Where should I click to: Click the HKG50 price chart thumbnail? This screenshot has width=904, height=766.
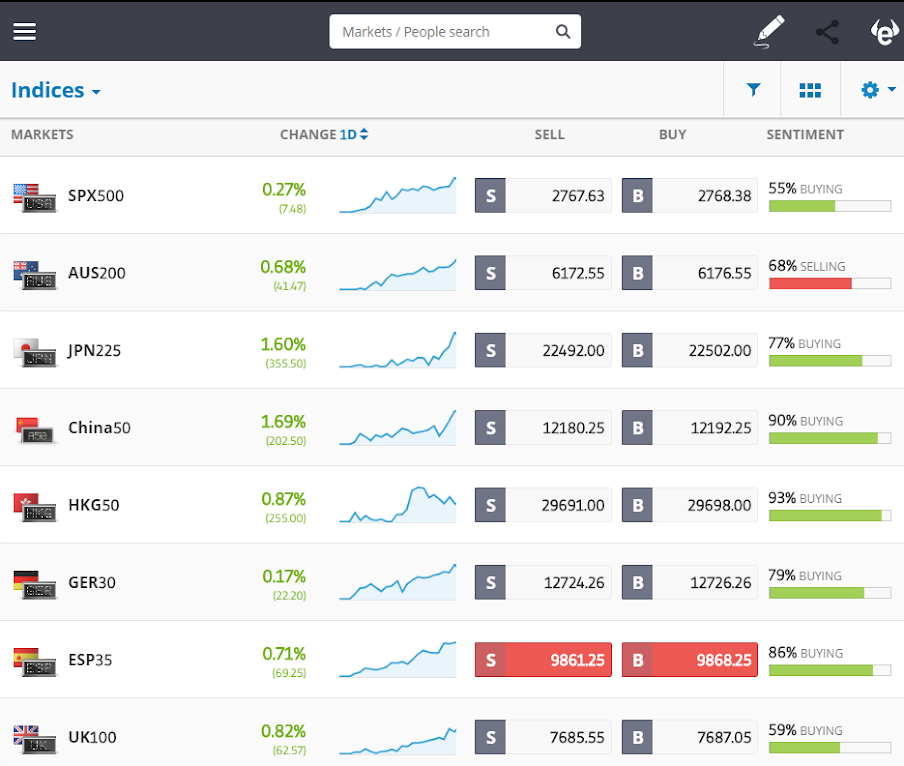398,505
